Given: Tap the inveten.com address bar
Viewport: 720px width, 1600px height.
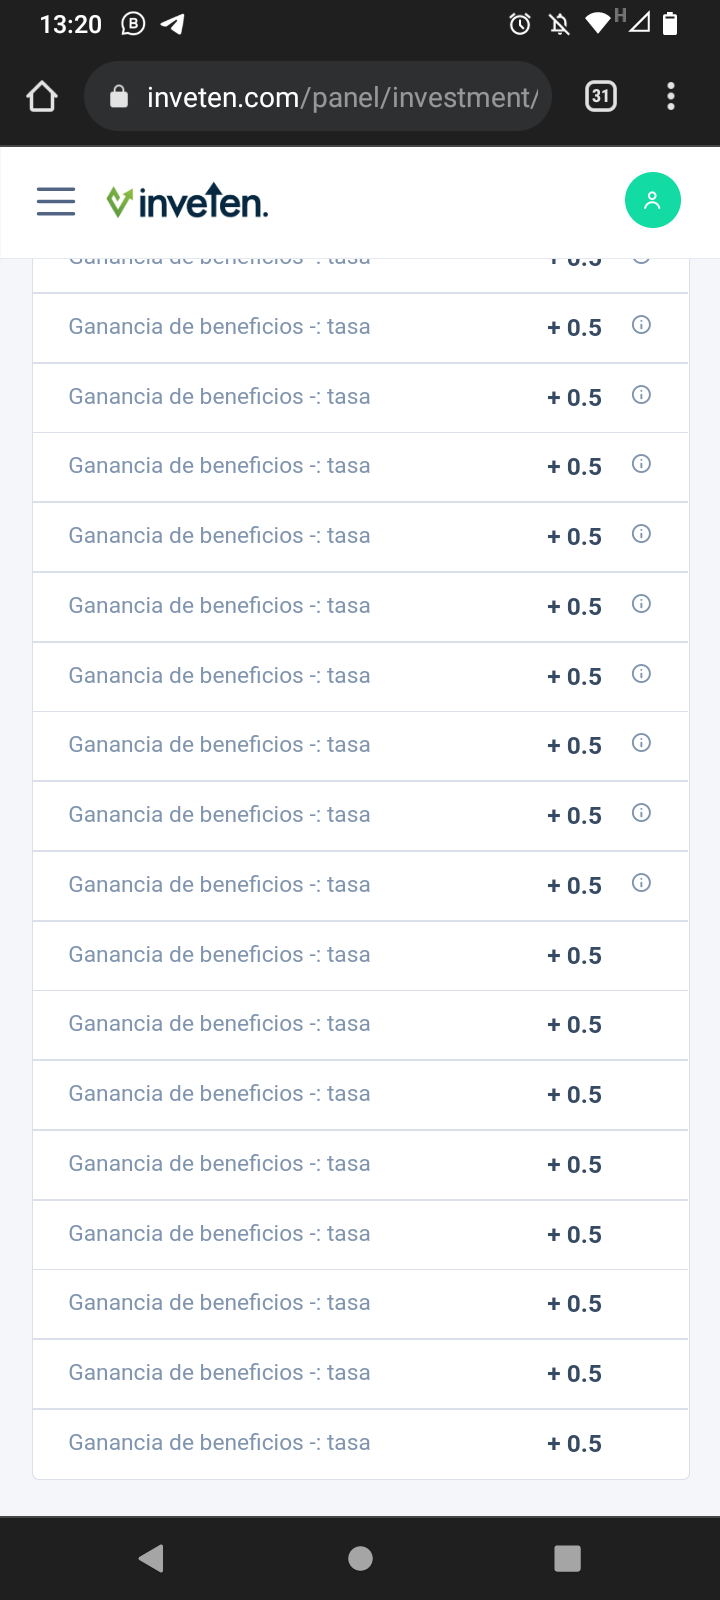Looking at the screenshot, I should click(318, 97).
